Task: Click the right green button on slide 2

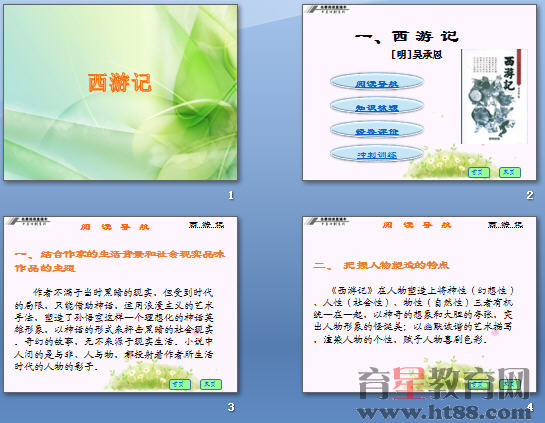Action: [x=510, y=172]
